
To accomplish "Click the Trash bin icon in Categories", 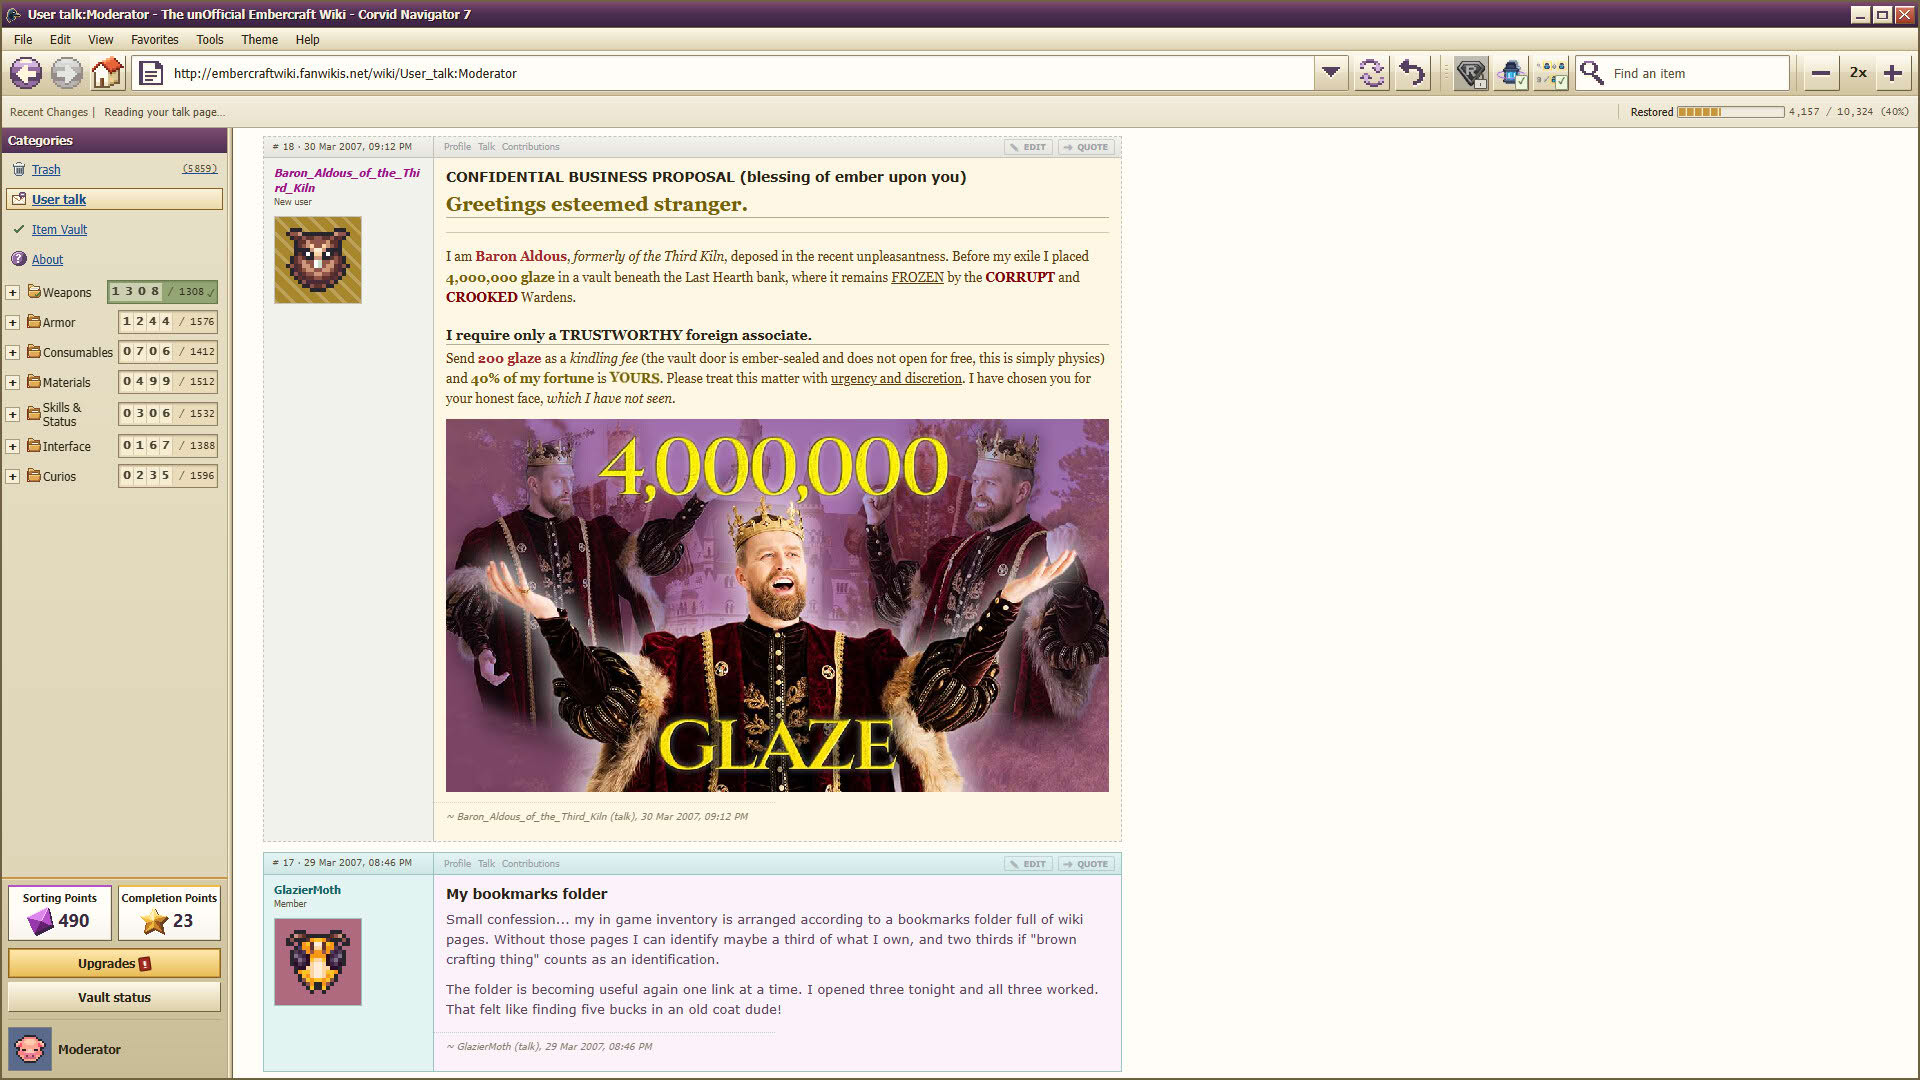I will pos(19,169).
